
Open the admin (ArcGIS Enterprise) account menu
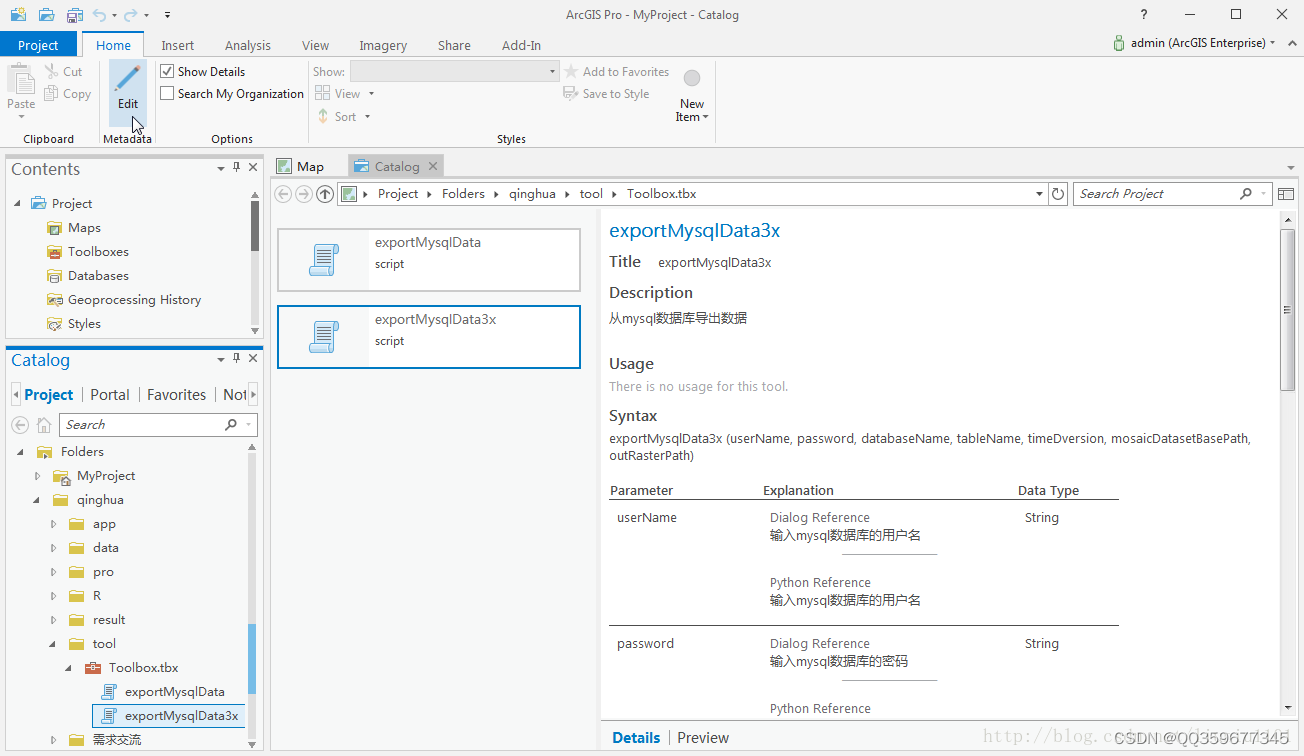pyautogui.click(x=1195, y=43)
